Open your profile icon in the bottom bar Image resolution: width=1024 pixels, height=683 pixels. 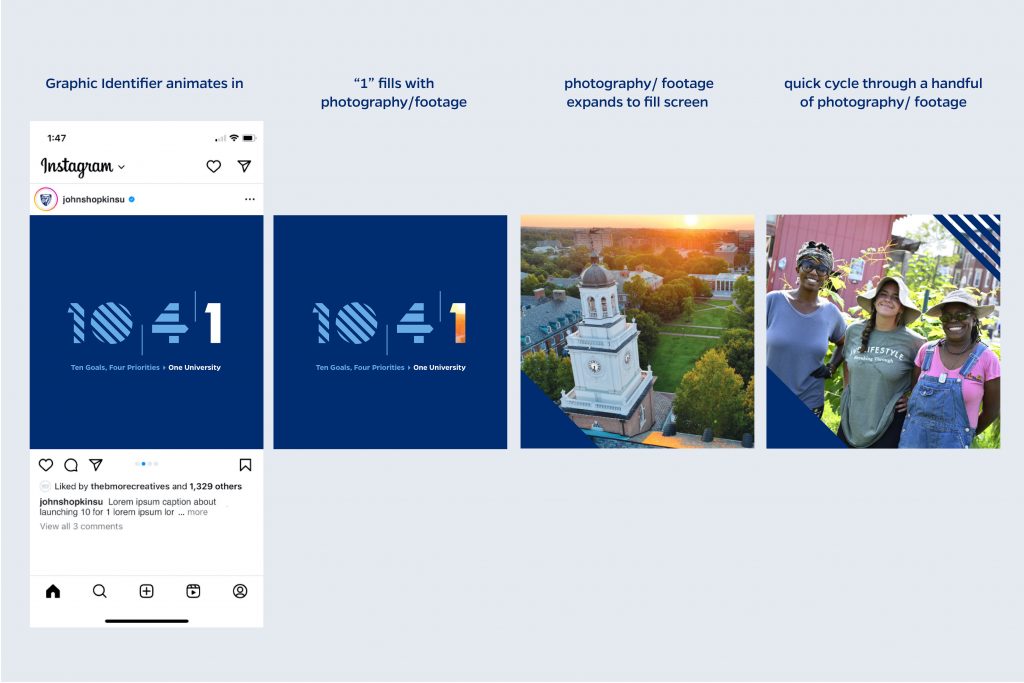[241, 591]
